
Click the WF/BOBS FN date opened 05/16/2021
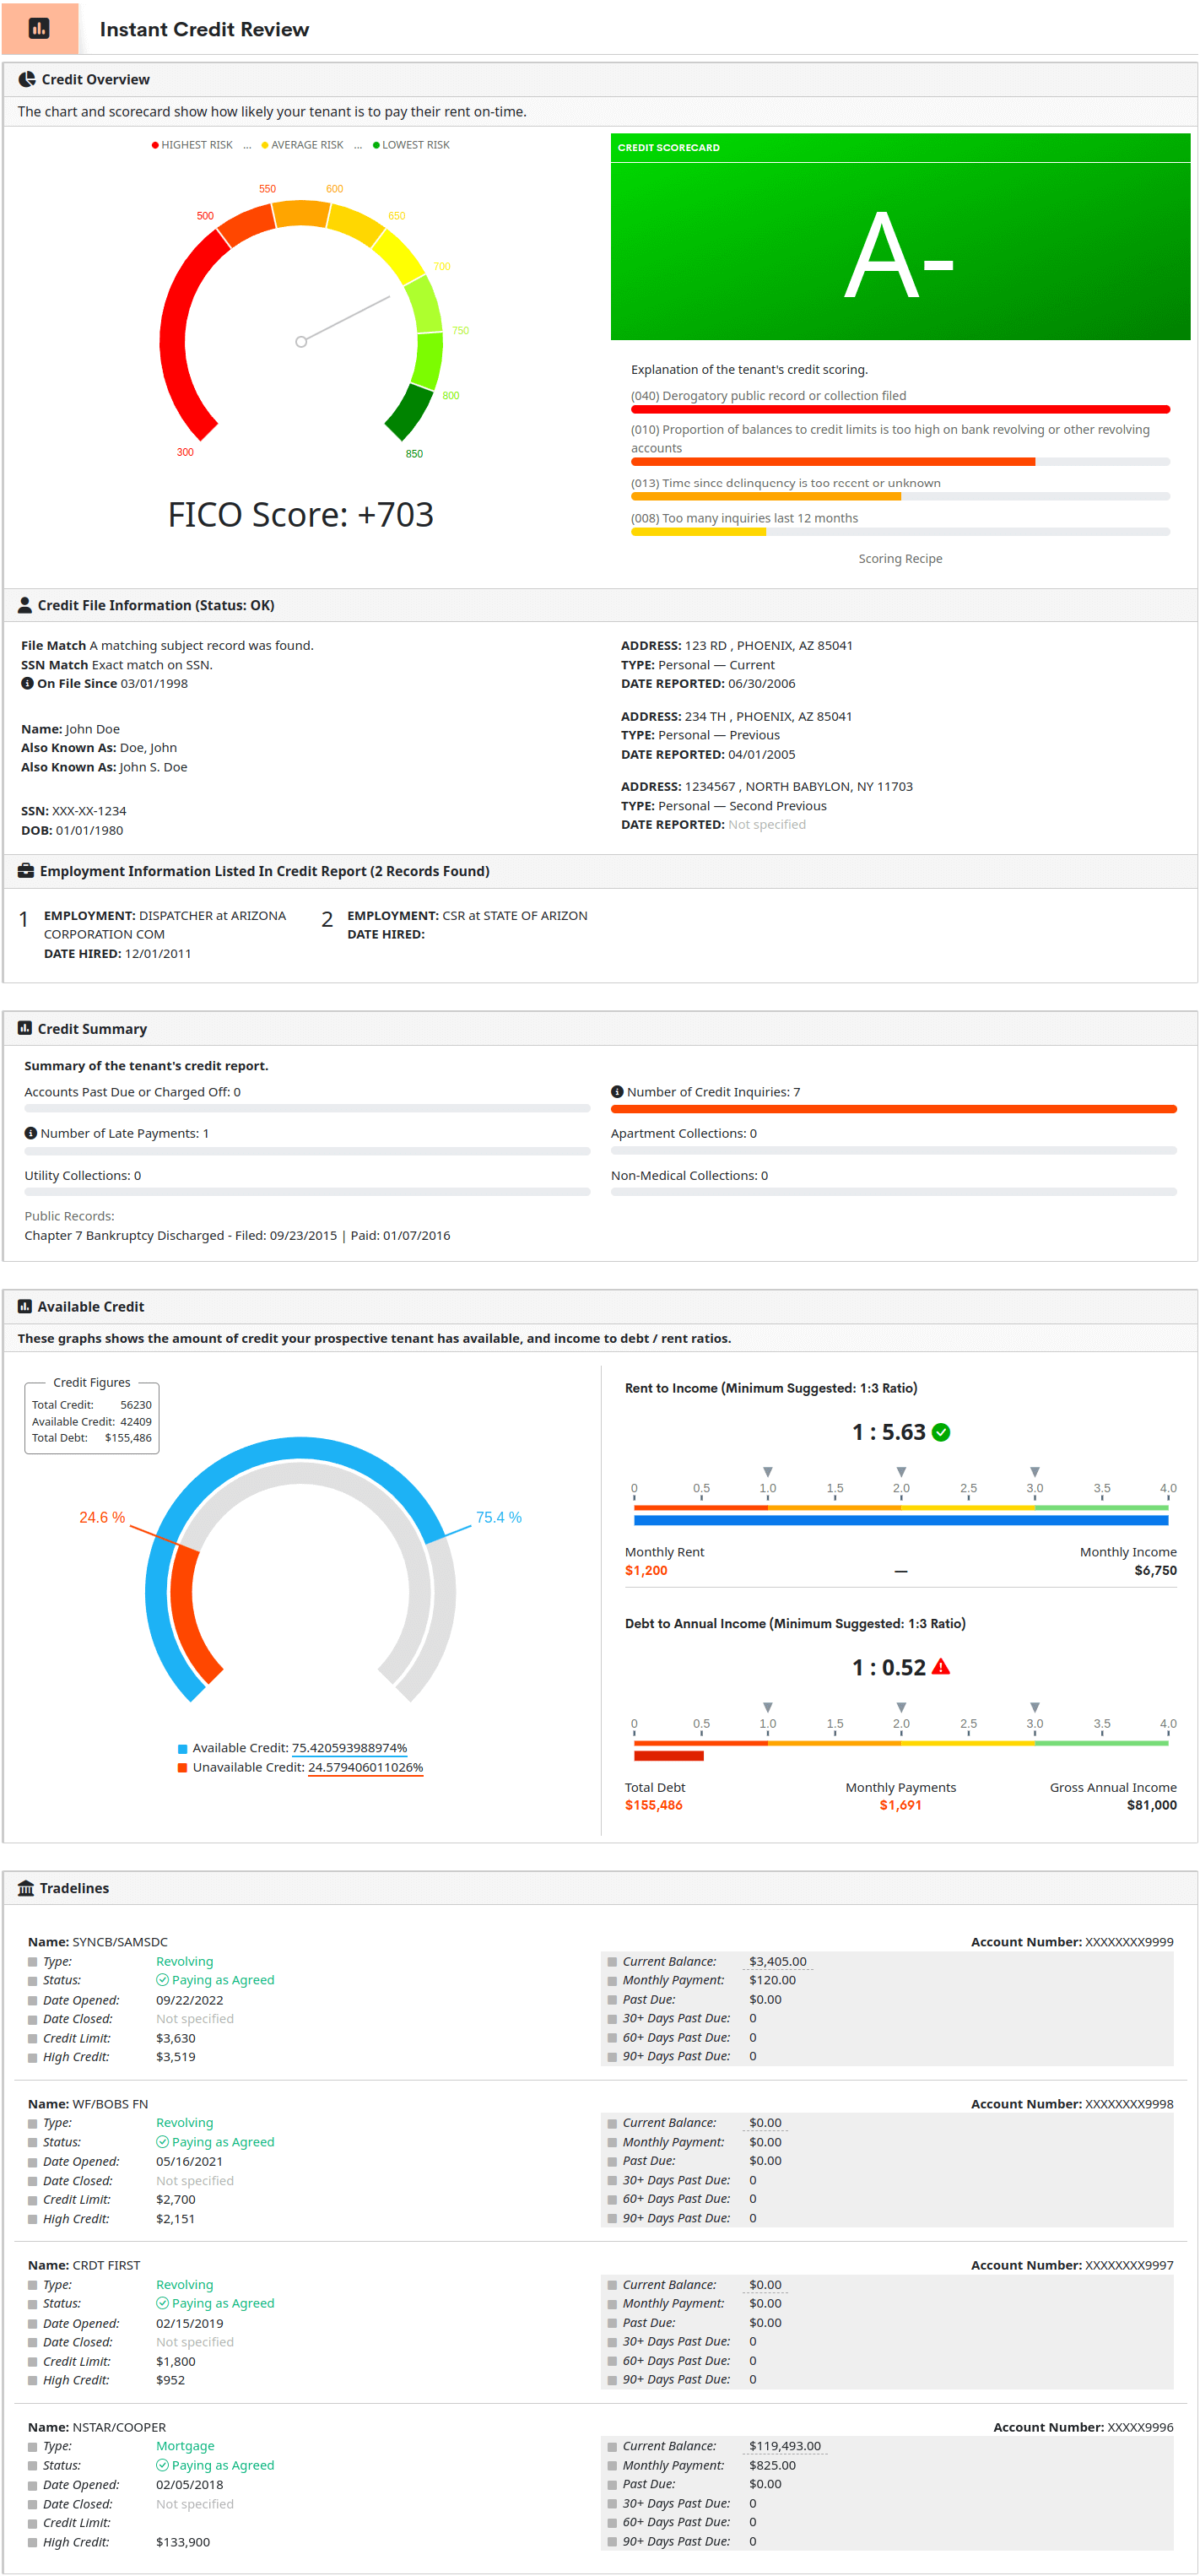(189, 2162)
